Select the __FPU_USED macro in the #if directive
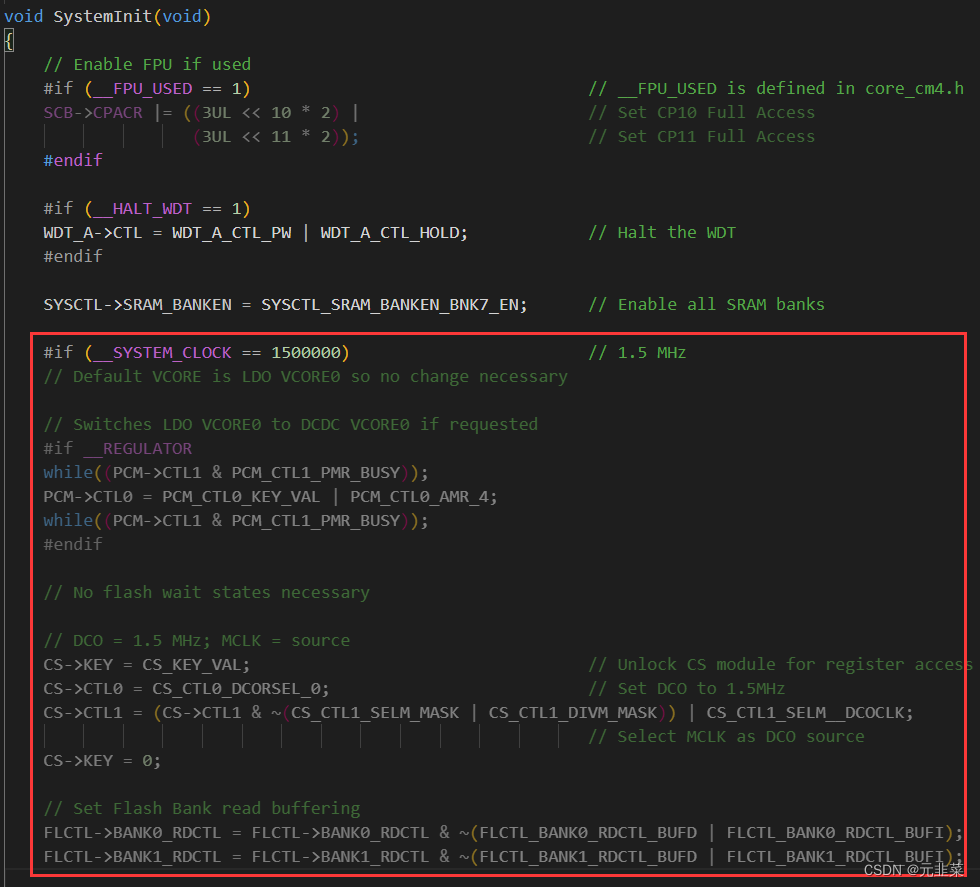 [x=129, y=88]
